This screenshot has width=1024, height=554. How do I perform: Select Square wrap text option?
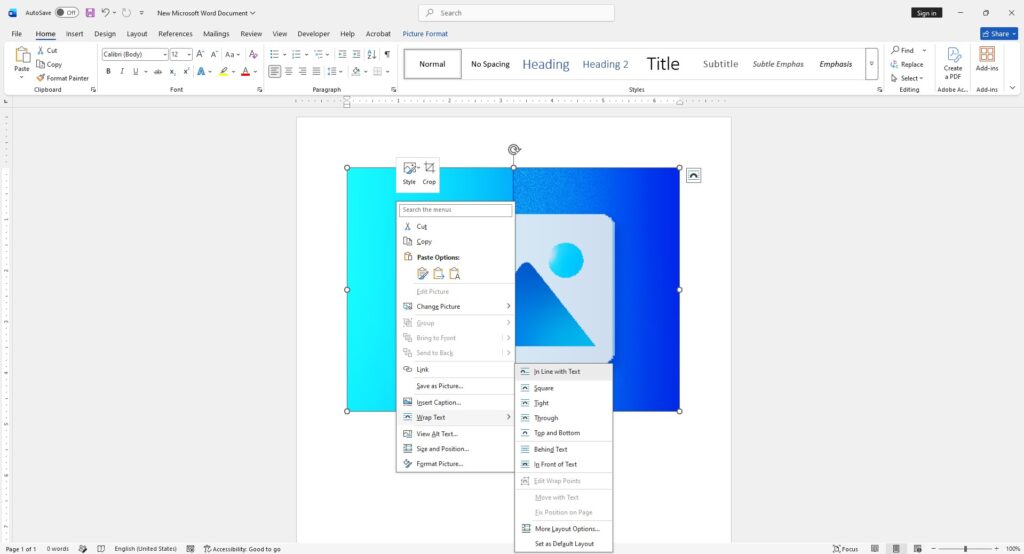pos(564,388)
